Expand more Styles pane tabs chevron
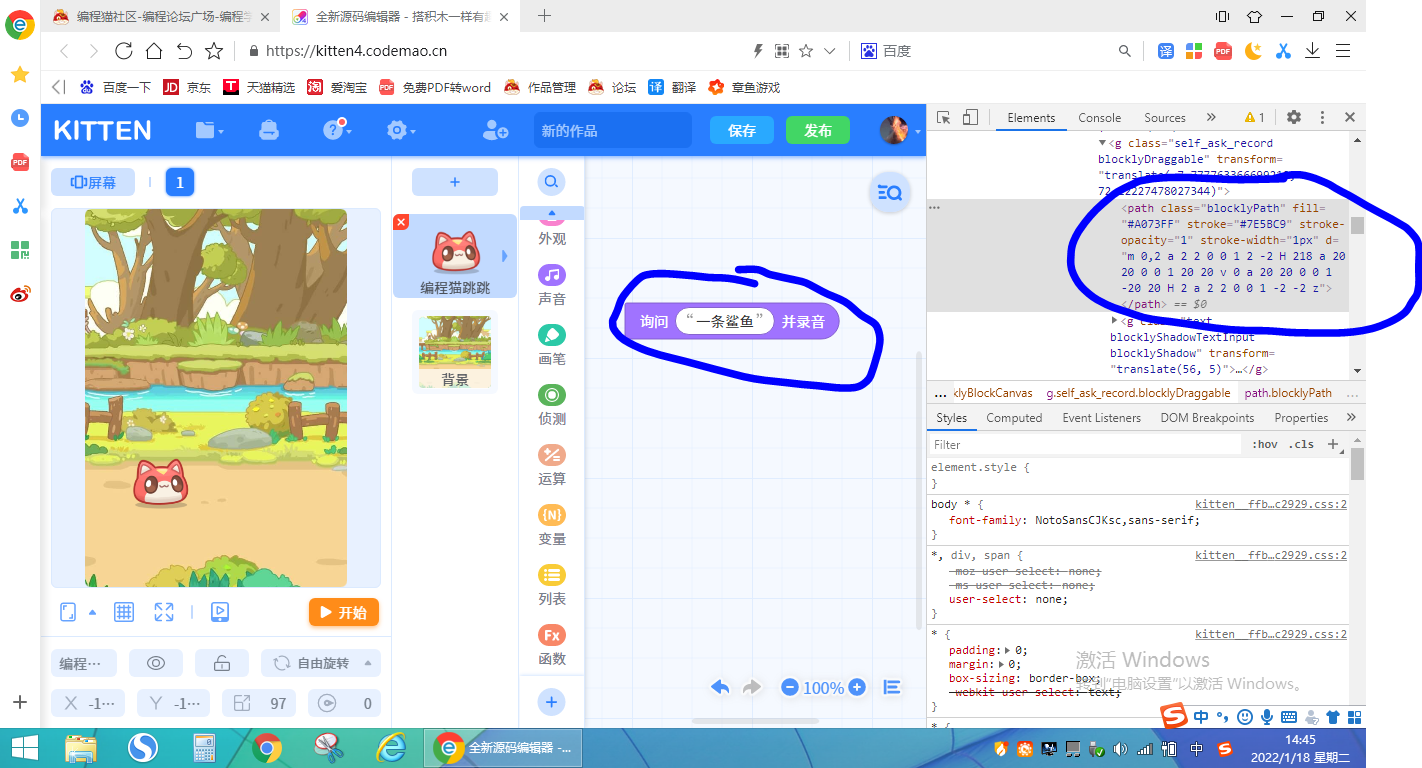Screen dimensions: 1422x768 pyautogui.click(x=1351, y=417)
